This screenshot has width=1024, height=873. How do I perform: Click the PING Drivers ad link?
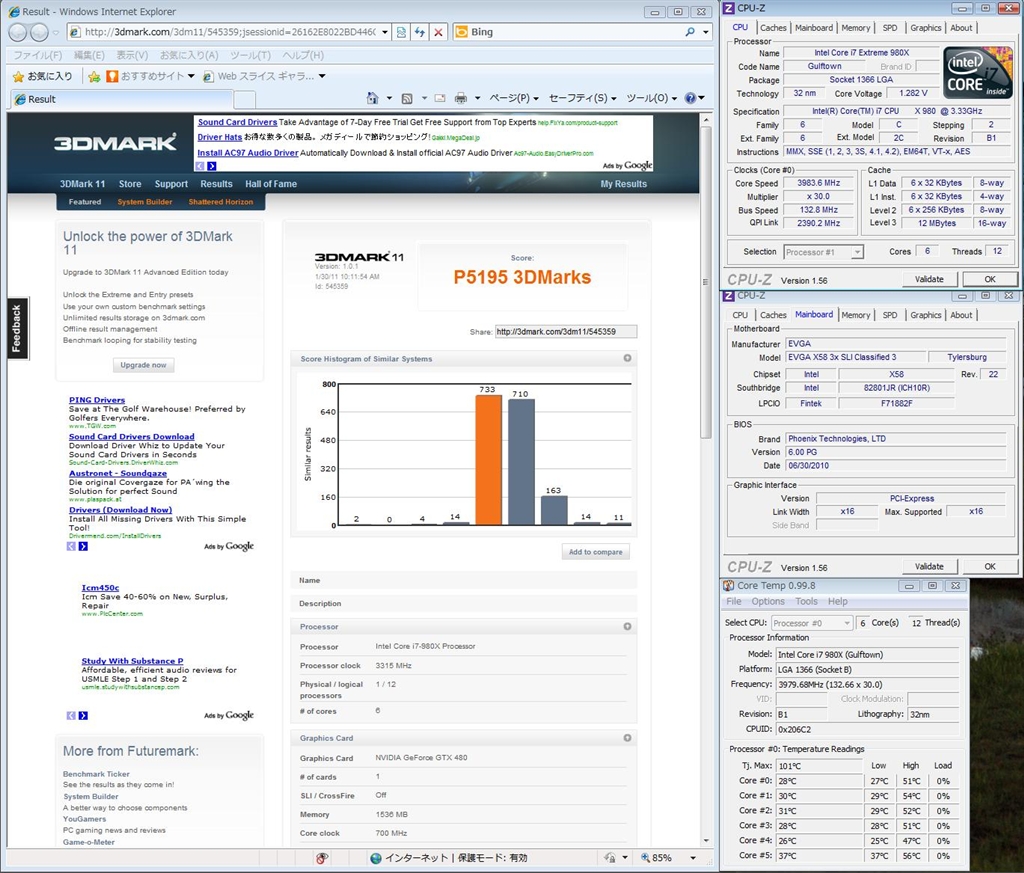click(x=97, y=400)
